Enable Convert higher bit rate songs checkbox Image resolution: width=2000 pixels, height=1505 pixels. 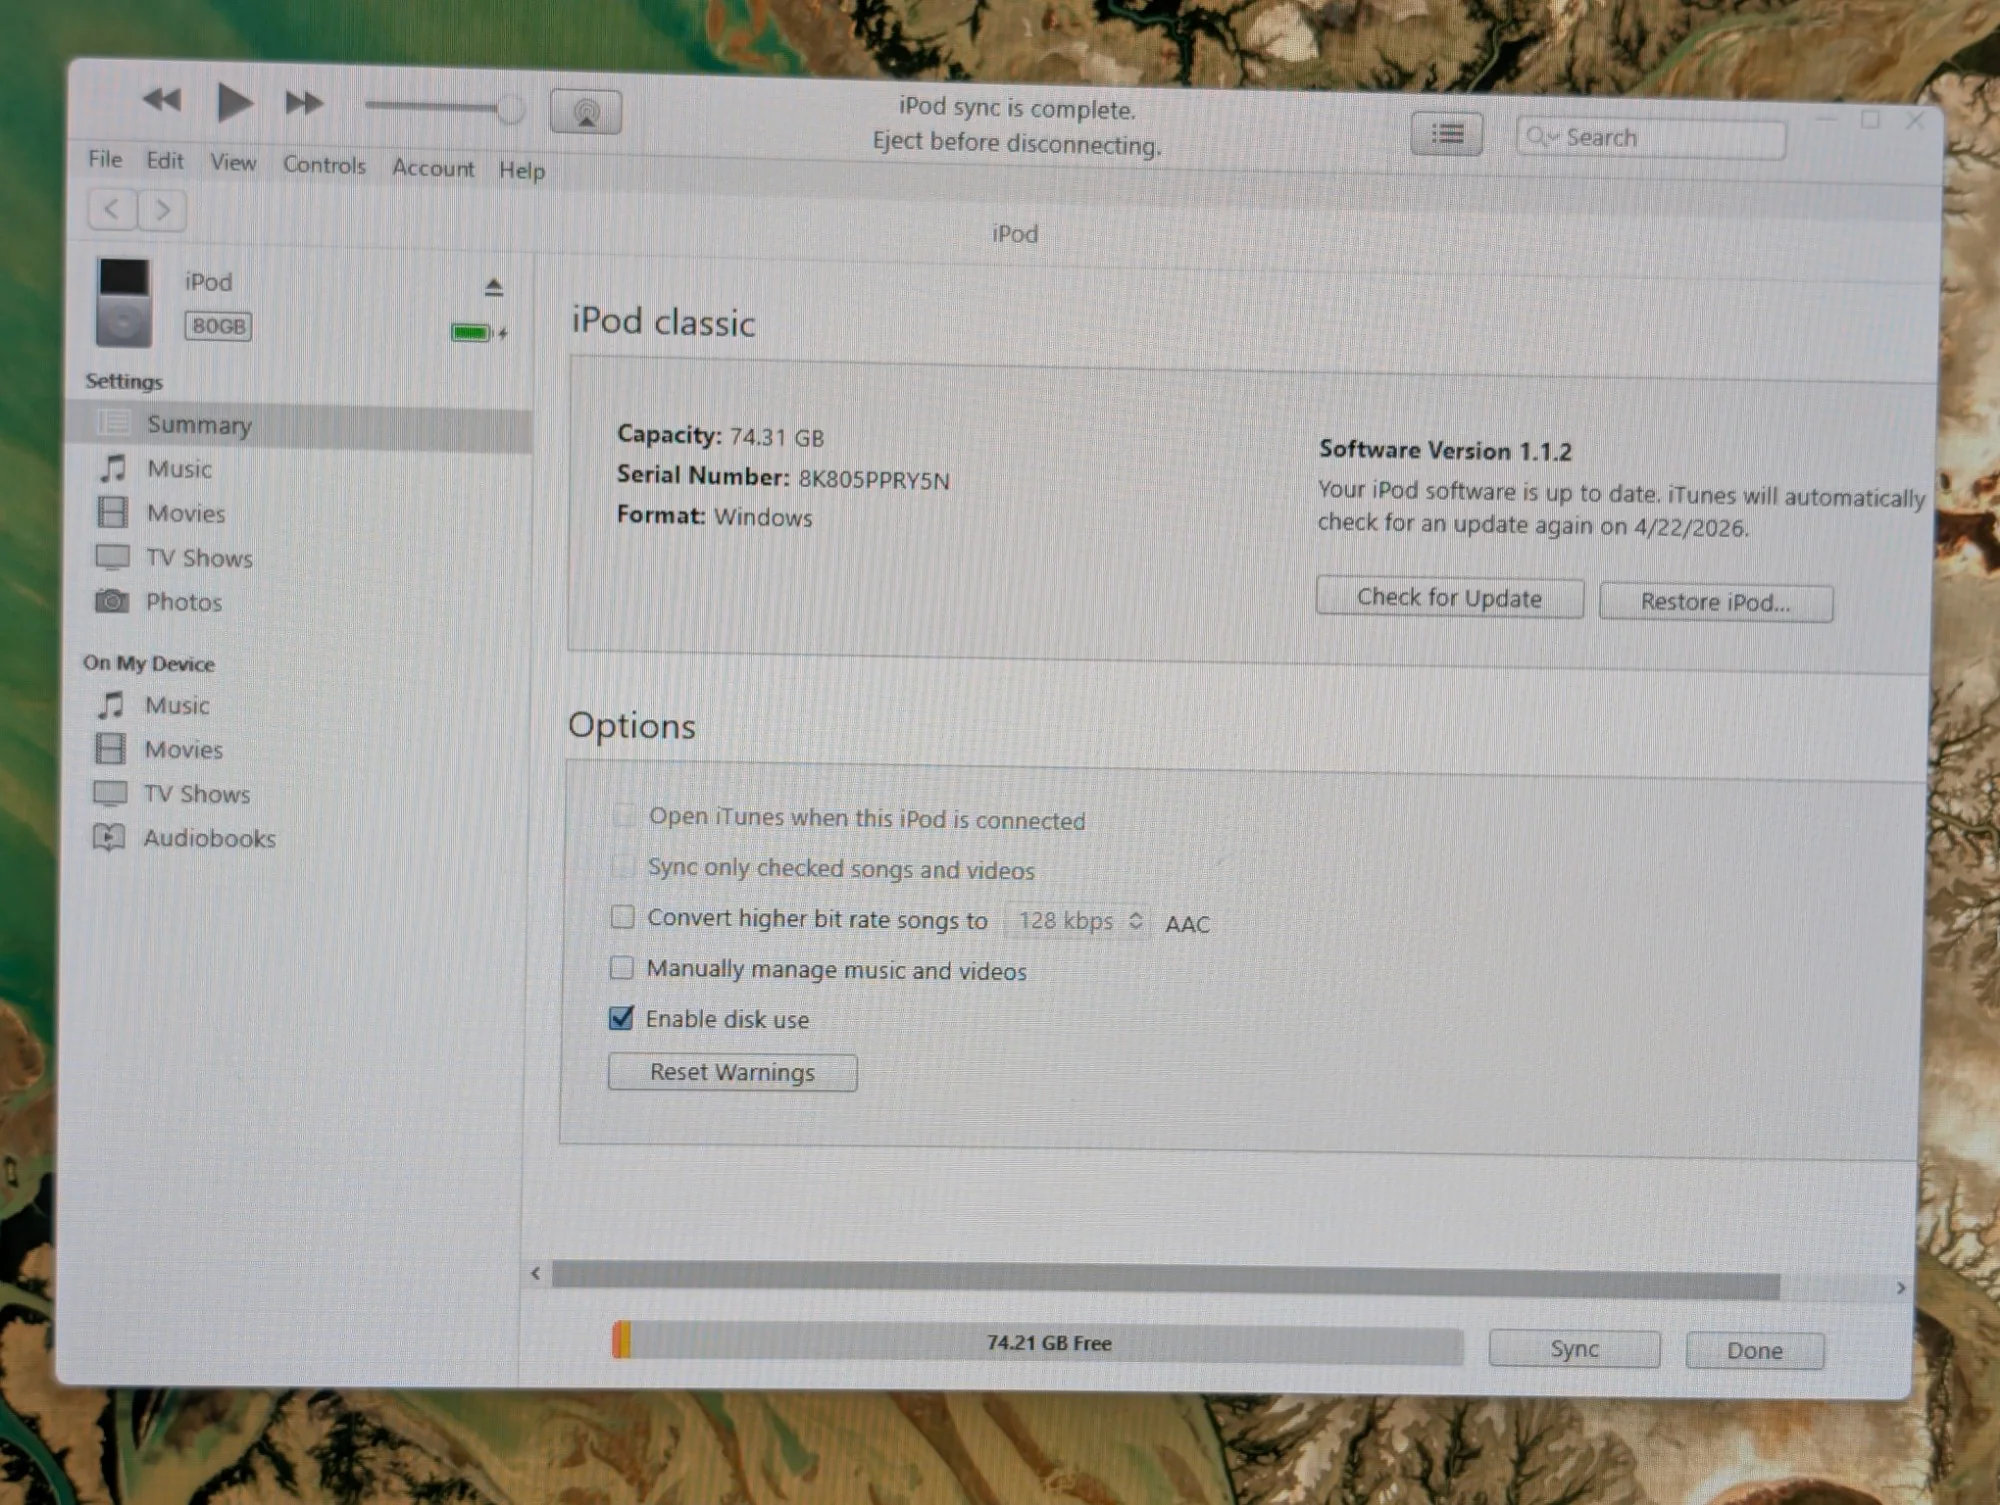point(622,917)
